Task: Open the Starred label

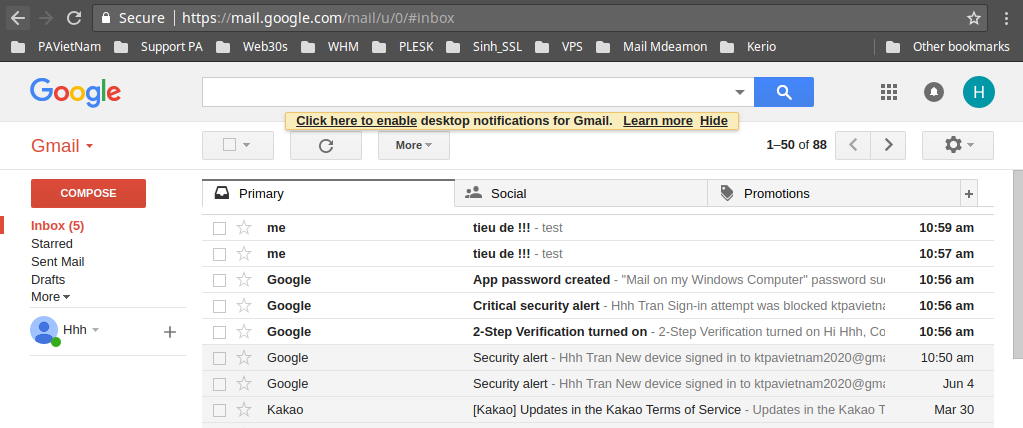Action: pos(52,244)
